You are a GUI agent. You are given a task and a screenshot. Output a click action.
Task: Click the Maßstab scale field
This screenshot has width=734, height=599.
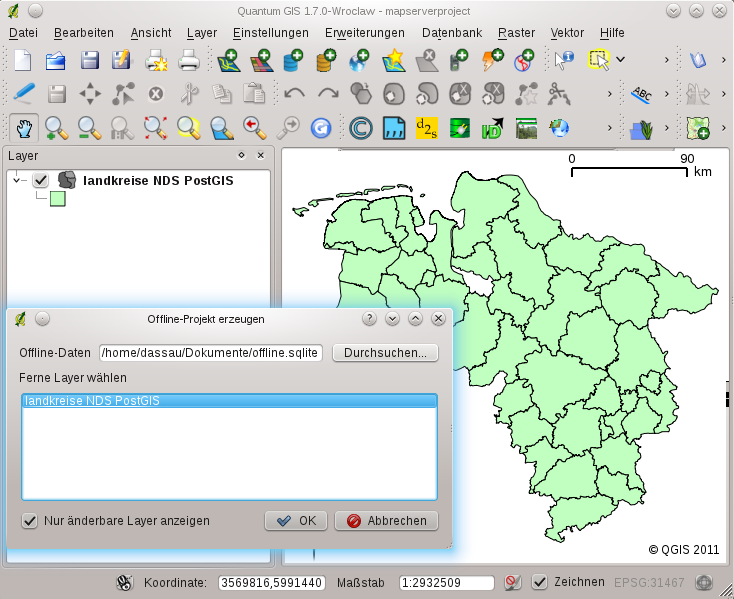447,583
